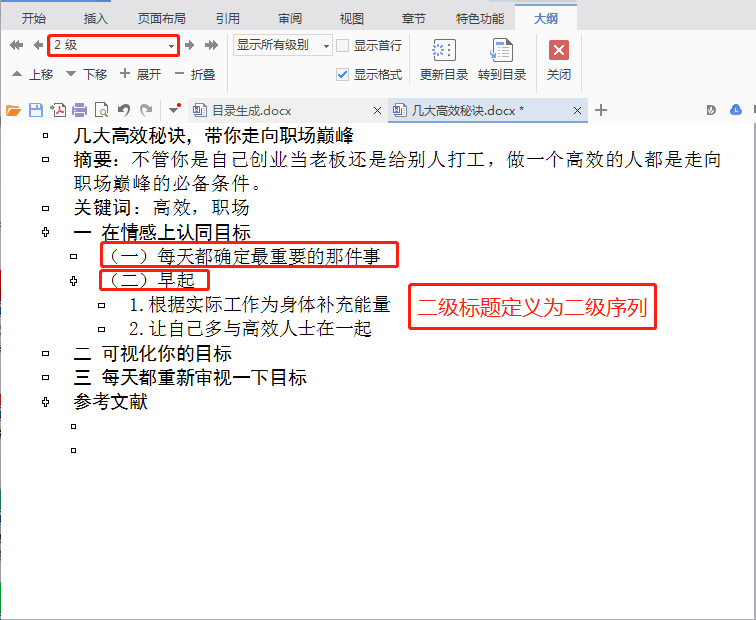756x620 pixels.
Task: Open the 特色功能 ribbon tab
Action: (480, 19)
